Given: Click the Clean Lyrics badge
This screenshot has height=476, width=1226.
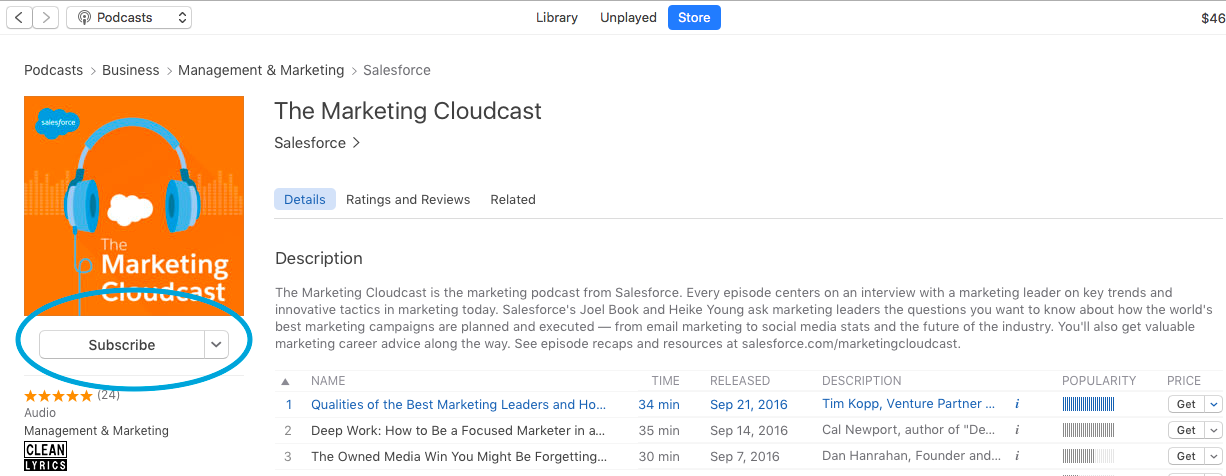Looking at the screenshot, I should [x=45, y=456].
